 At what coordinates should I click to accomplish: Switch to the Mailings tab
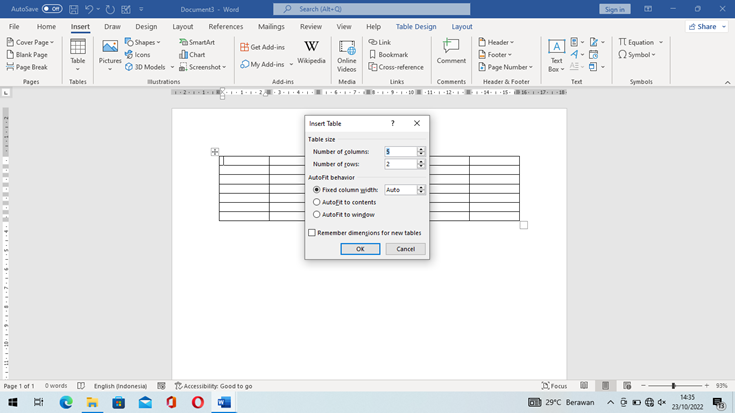(271, 27)
